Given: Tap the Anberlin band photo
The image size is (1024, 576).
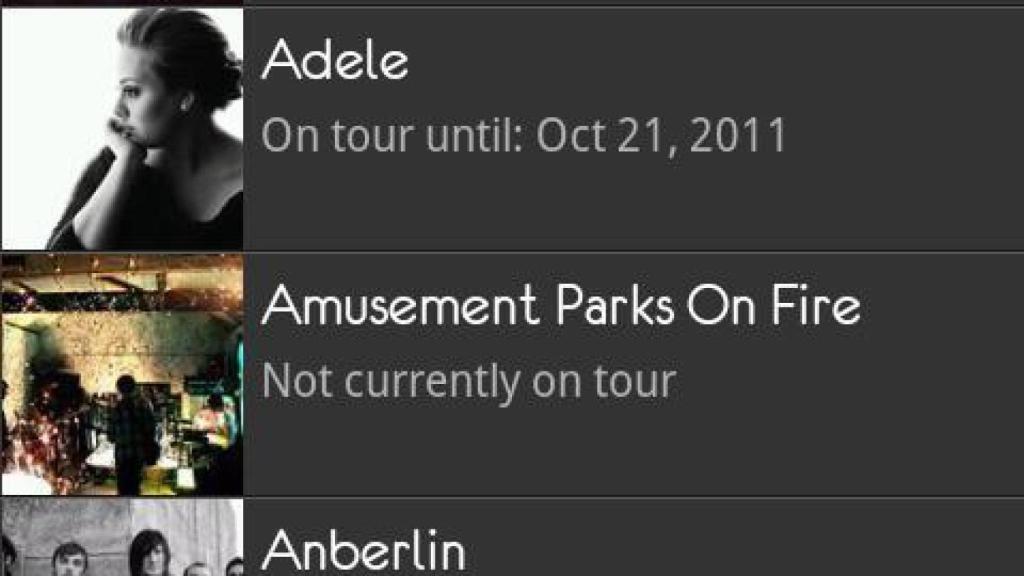Looking at the screenshot, I should 122,540.
